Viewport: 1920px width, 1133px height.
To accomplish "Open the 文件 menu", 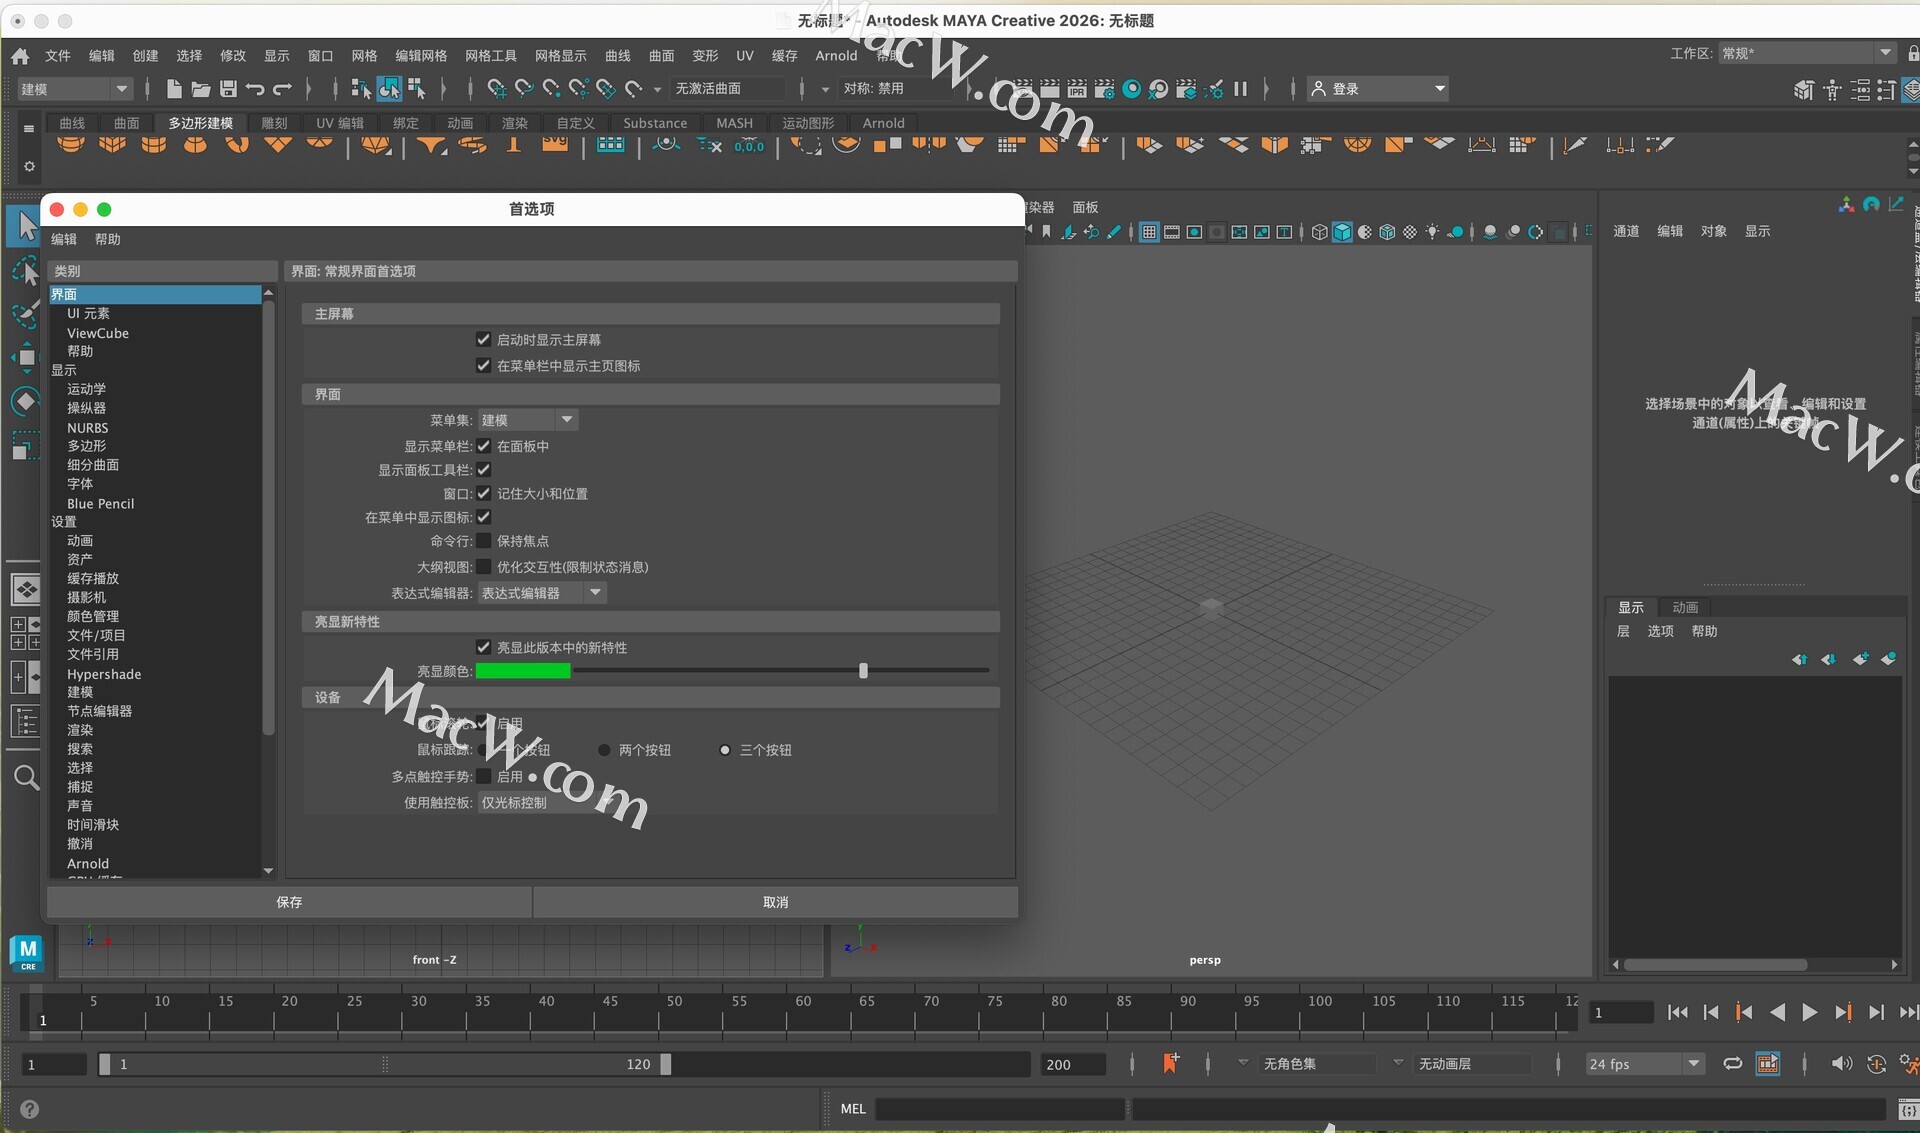I will 58,56.
